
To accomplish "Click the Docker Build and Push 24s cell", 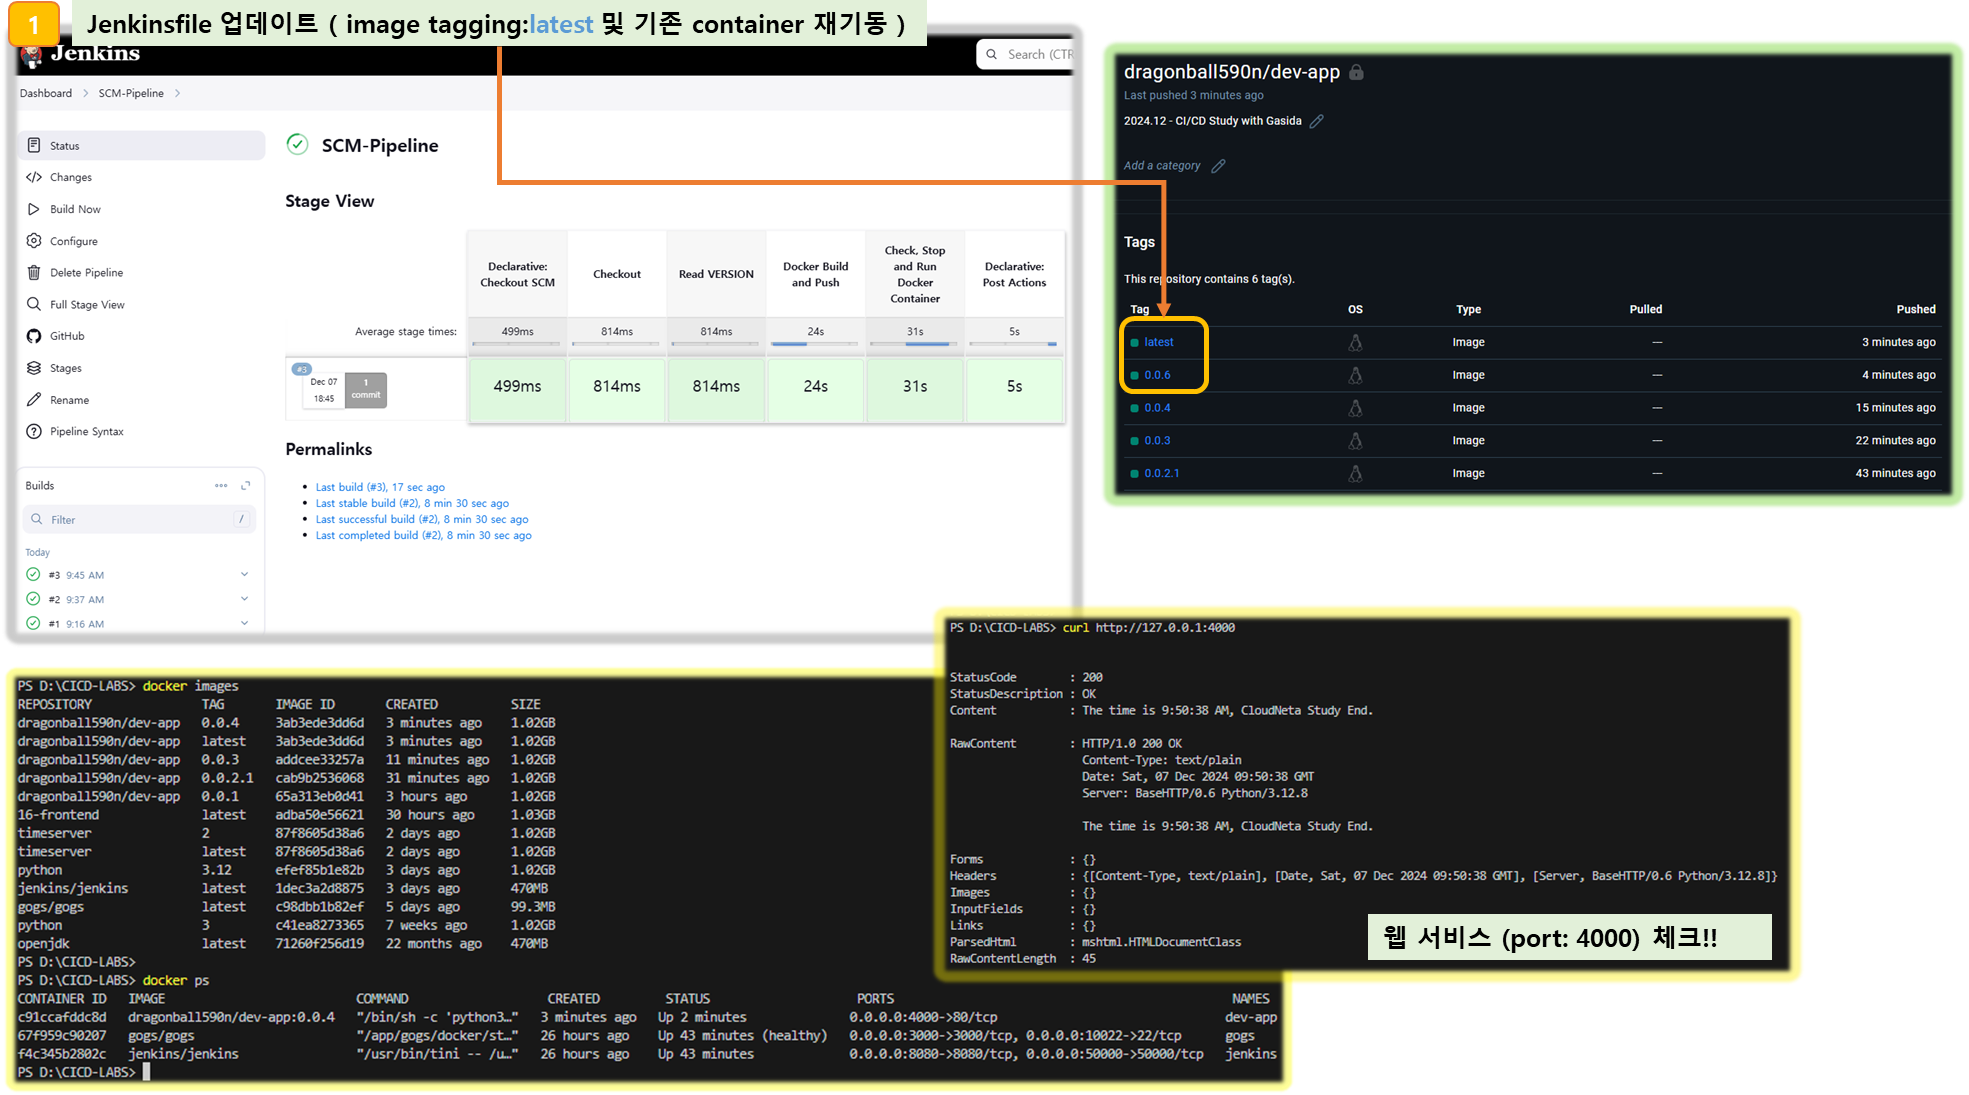I will tap(815, 387).
